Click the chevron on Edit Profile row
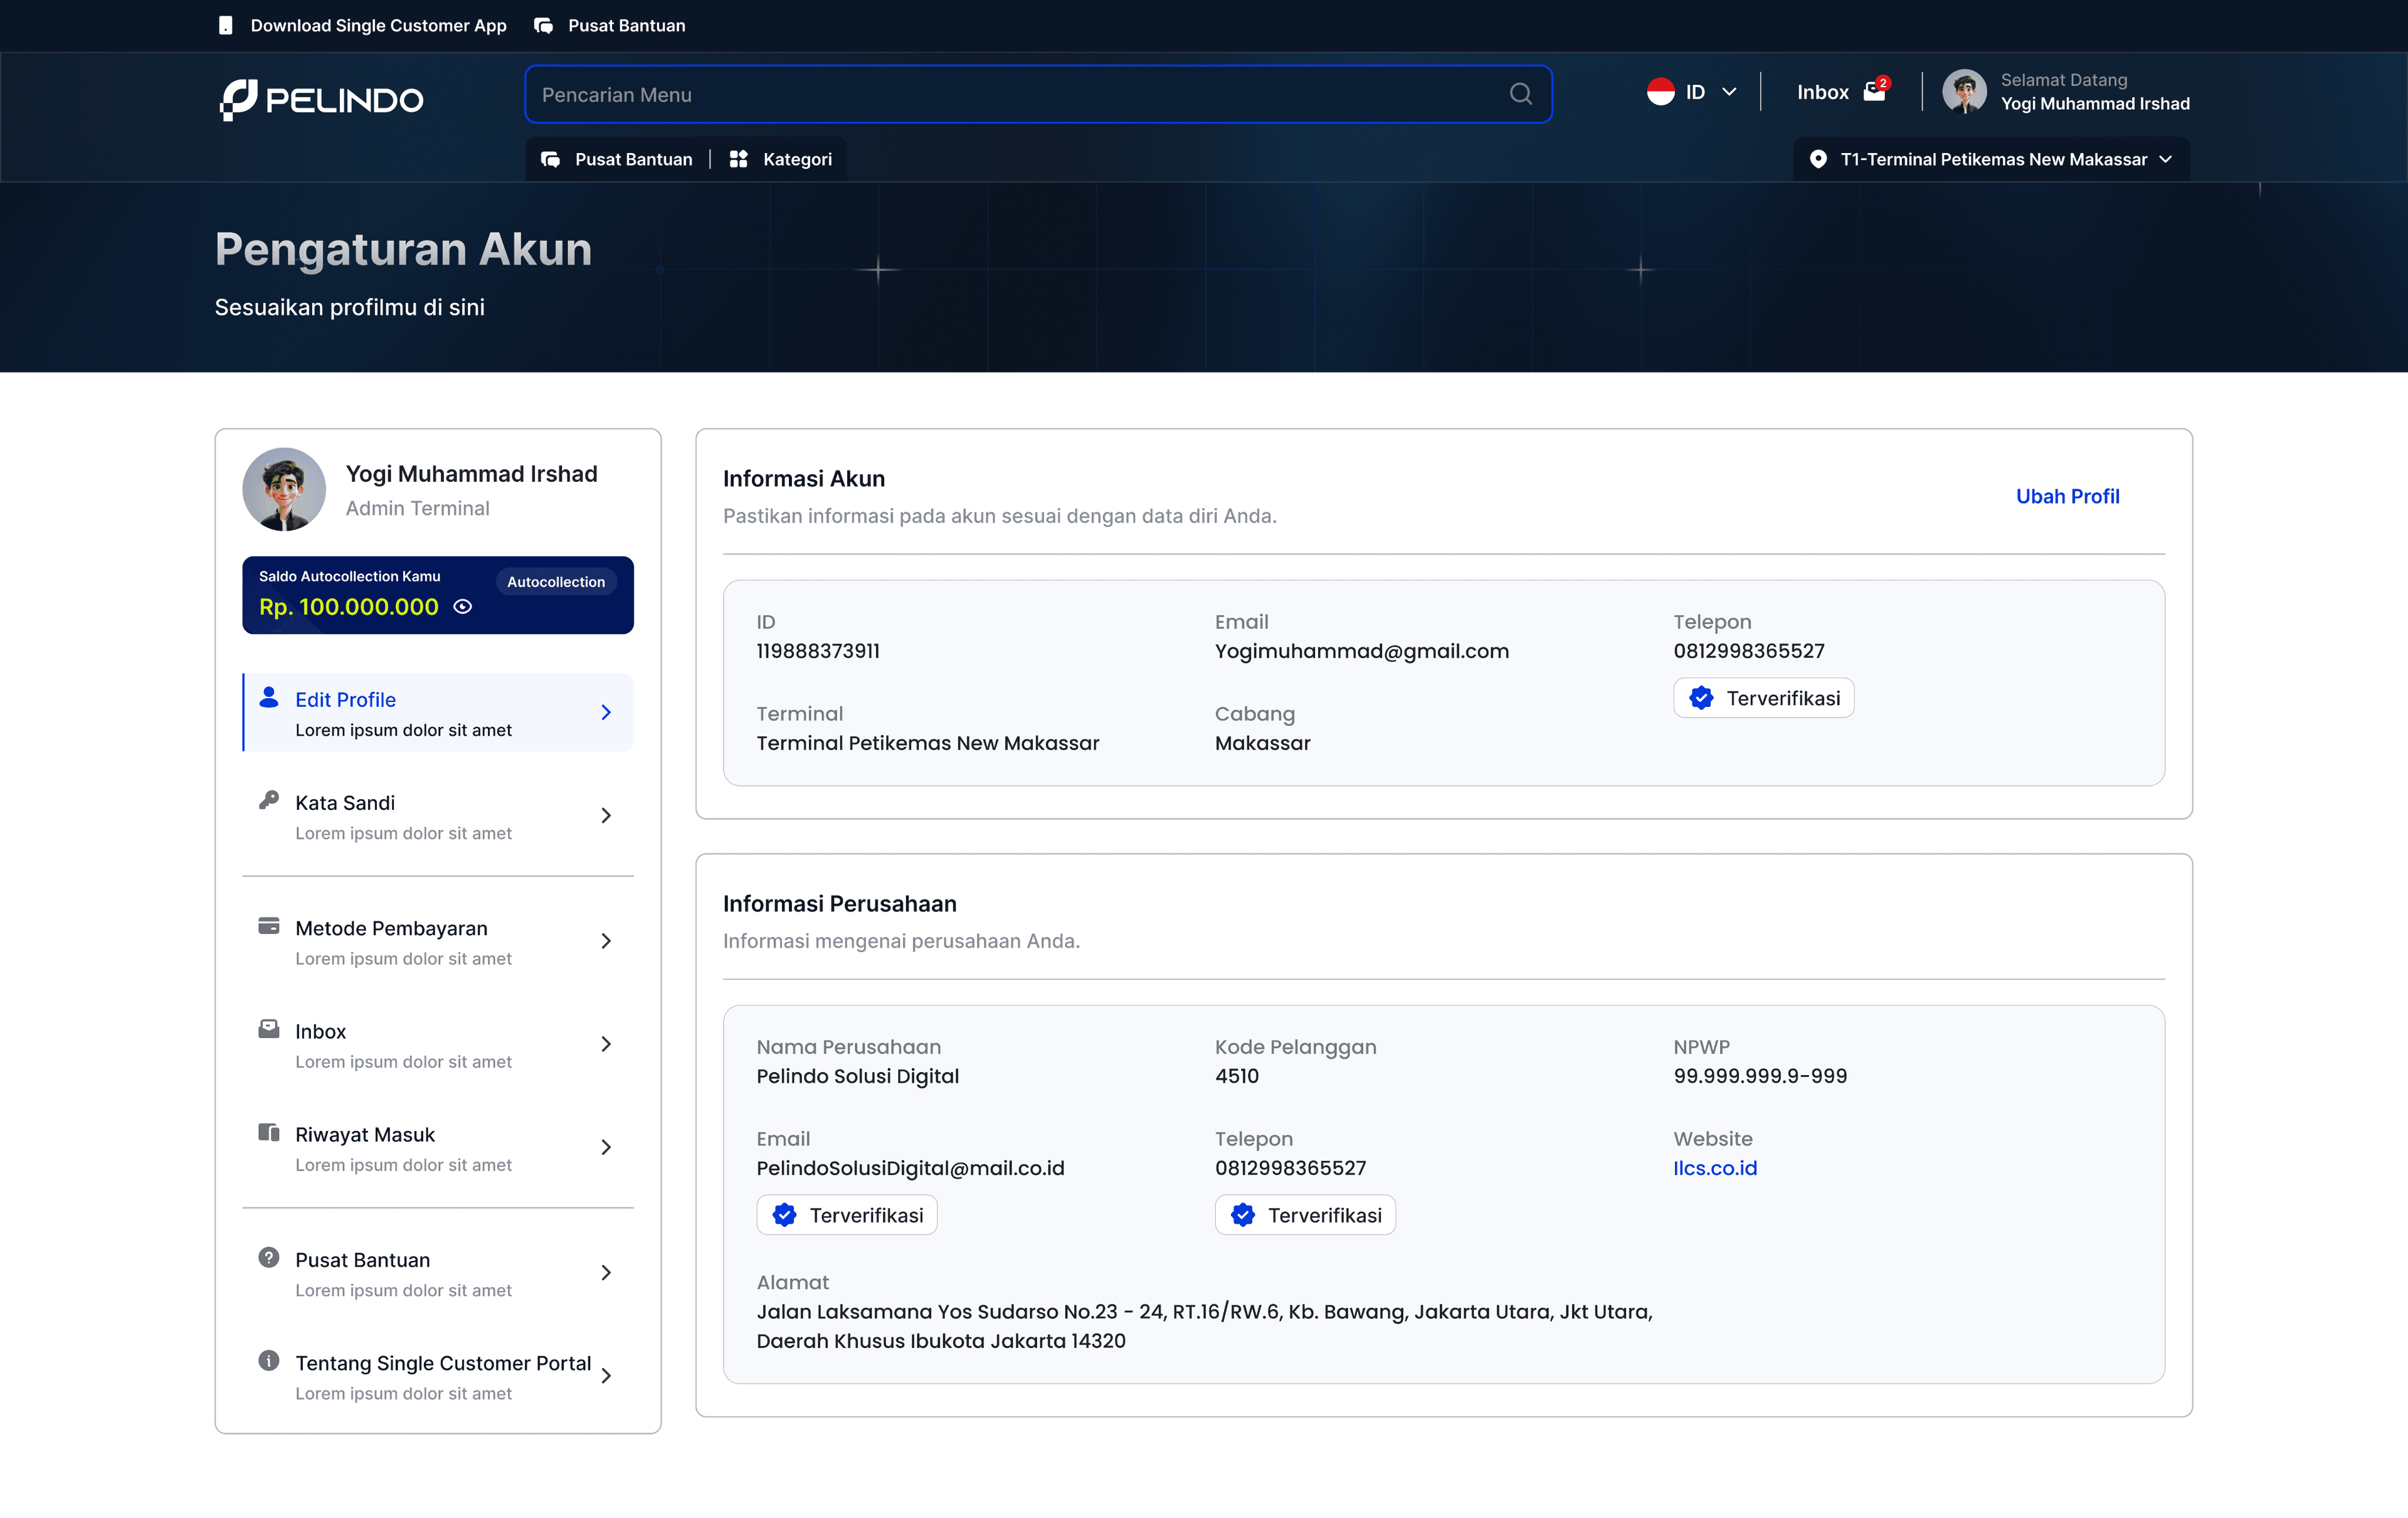The height and width of the screenshot is (1518, 2408). 606,712
